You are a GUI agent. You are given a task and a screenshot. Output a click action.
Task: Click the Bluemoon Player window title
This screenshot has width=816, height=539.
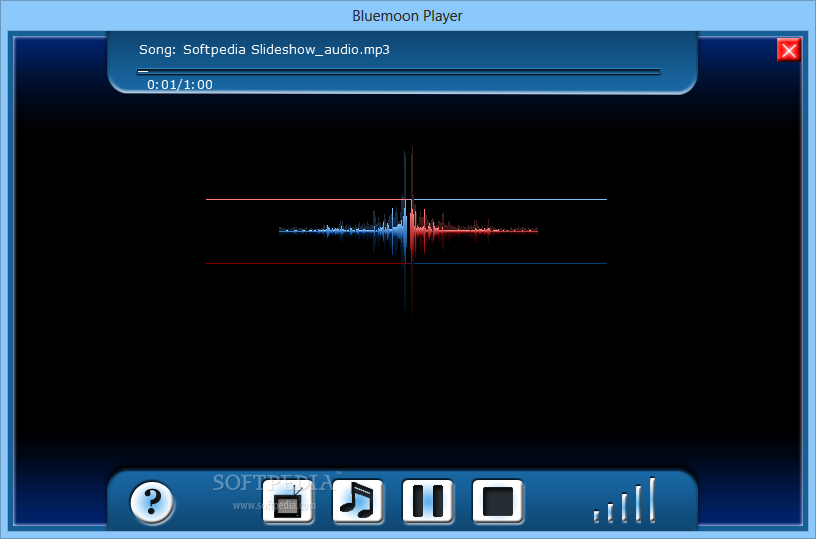(407, 16)
